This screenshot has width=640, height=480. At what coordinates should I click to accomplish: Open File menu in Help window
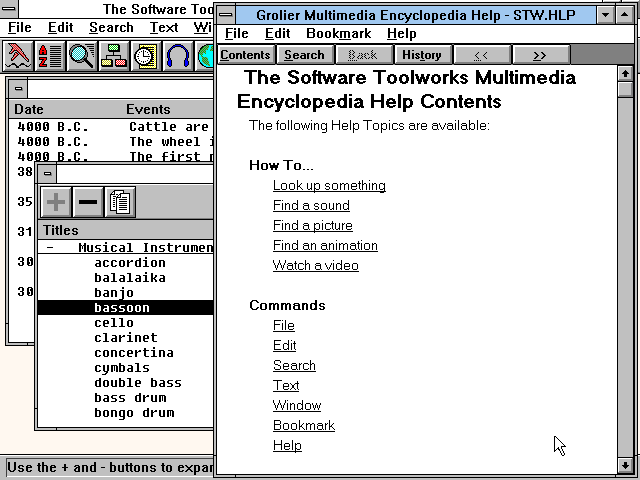(237, 33)
